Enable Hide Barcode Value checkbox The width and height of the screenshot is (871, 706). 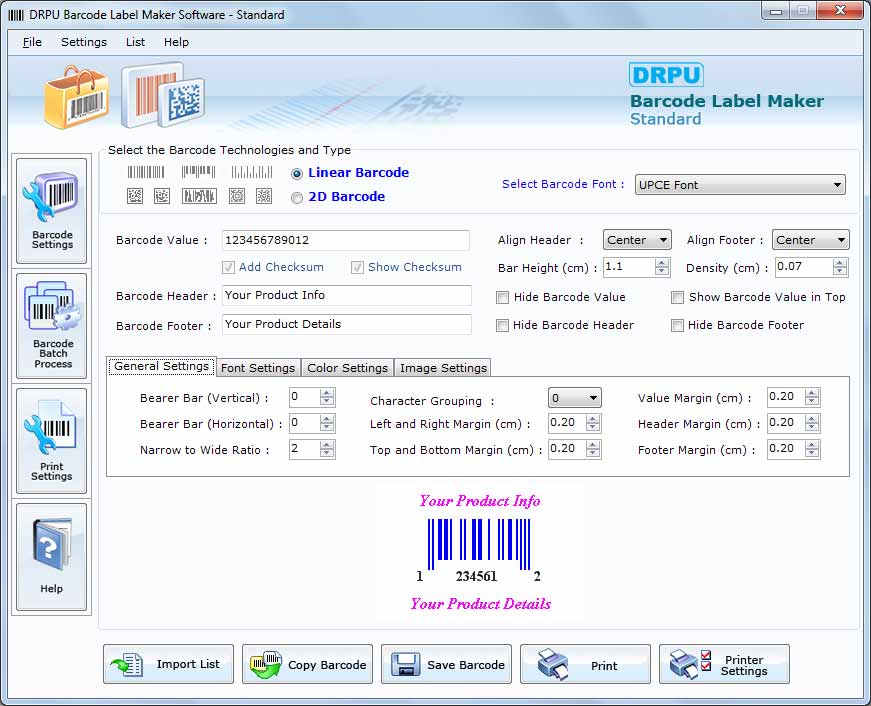[502, 298]
